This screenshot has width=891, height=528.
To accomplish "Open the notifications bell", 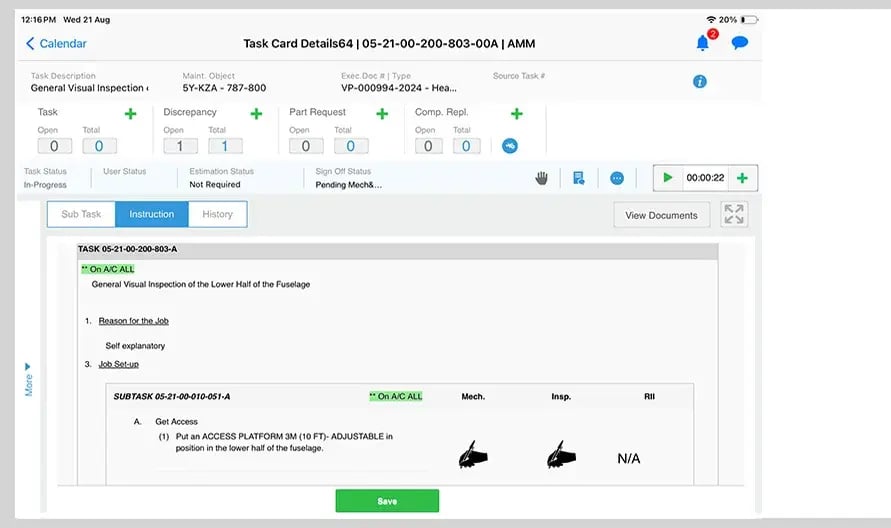I will tap(702, 43).
